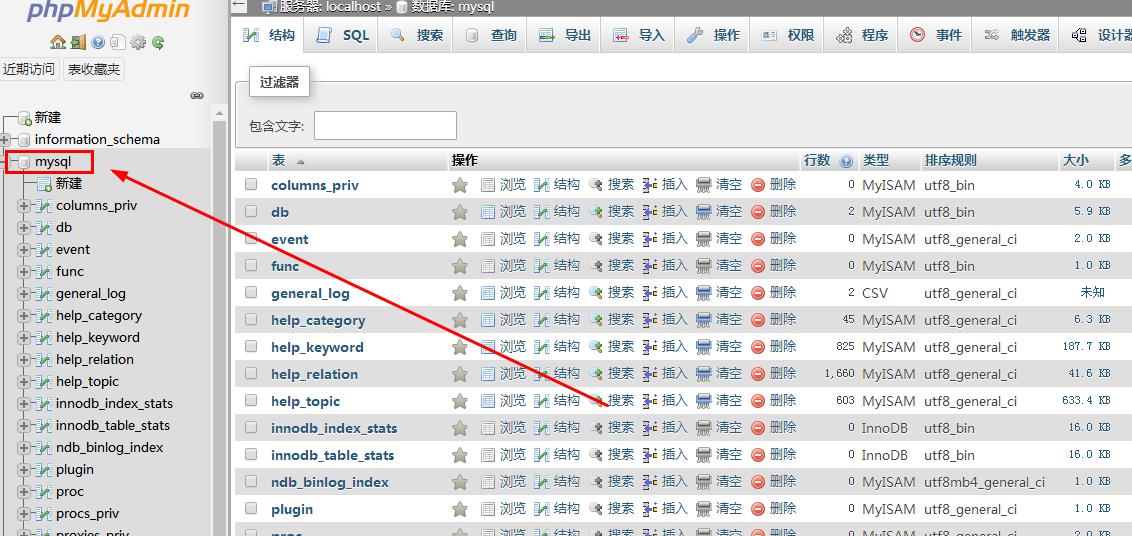Structure icon for db row
Image resolution: width=1132 pixels, height=536 pixels.
542,212
